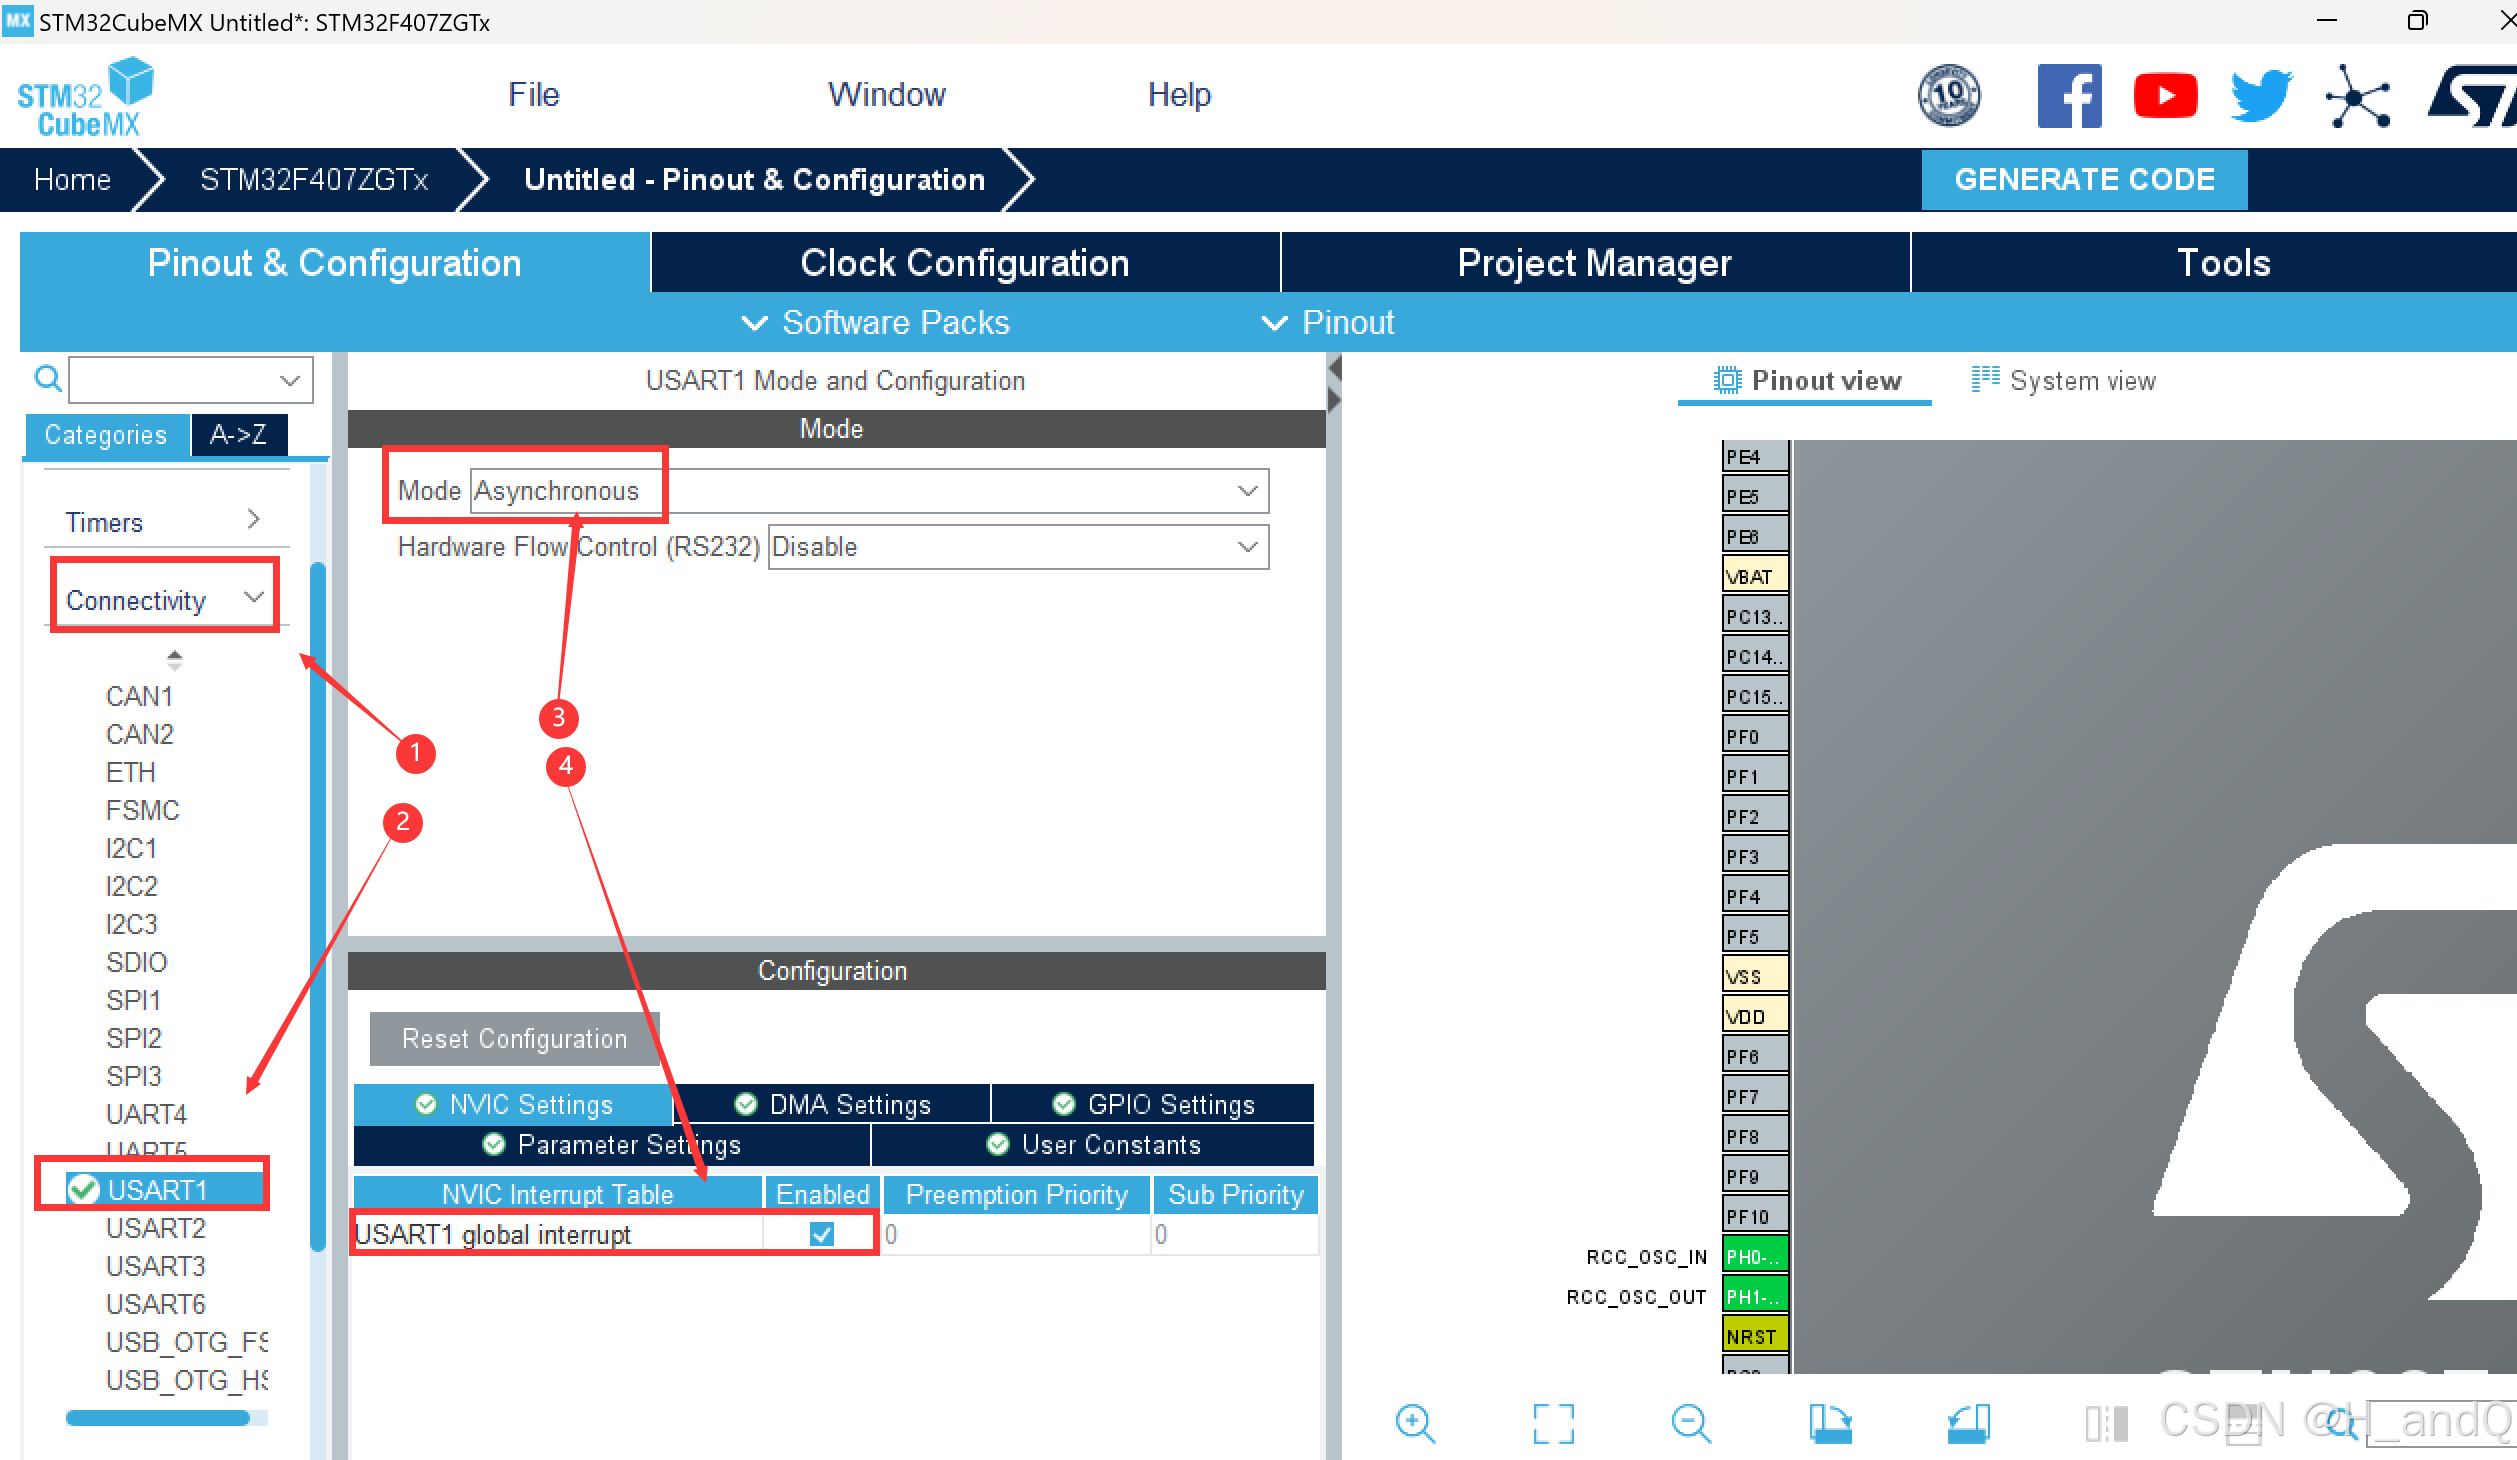The width and height of the screenshot is (2517, 1460).
Task: Switch to Clock Configuration tab
Action: point(964,263)
